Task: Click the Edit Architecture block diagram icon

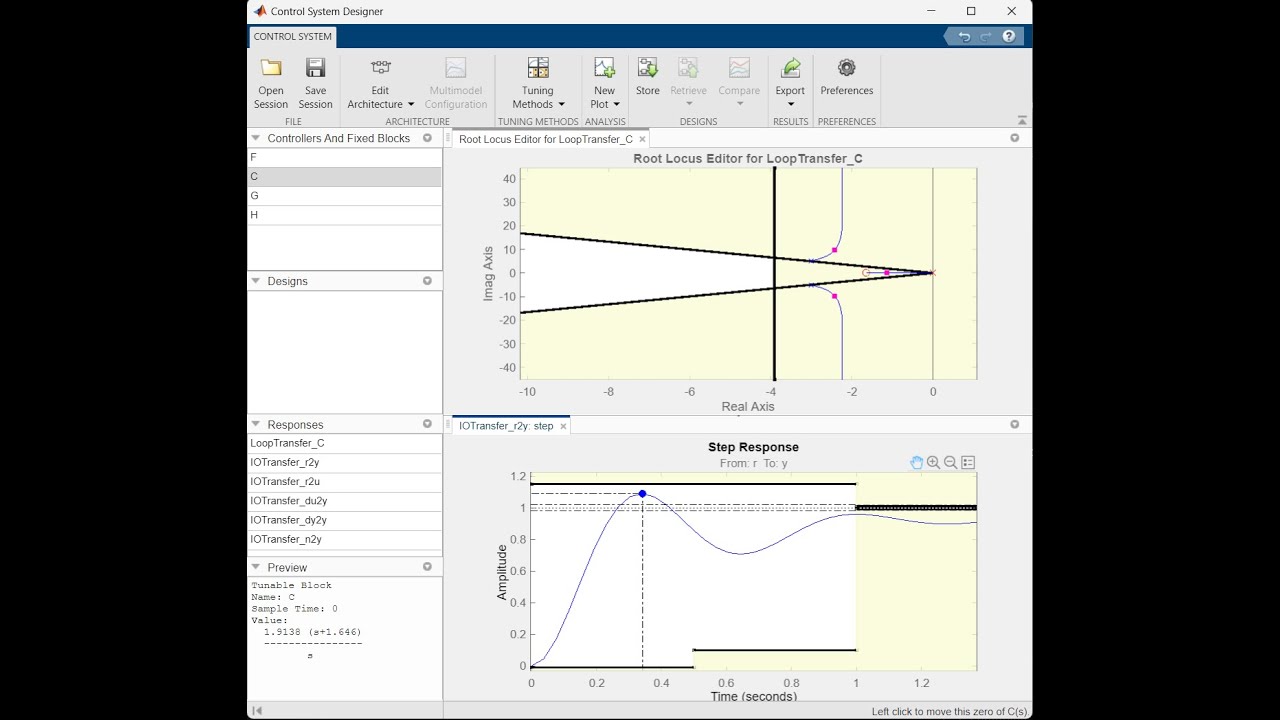Action: point(380,68)
